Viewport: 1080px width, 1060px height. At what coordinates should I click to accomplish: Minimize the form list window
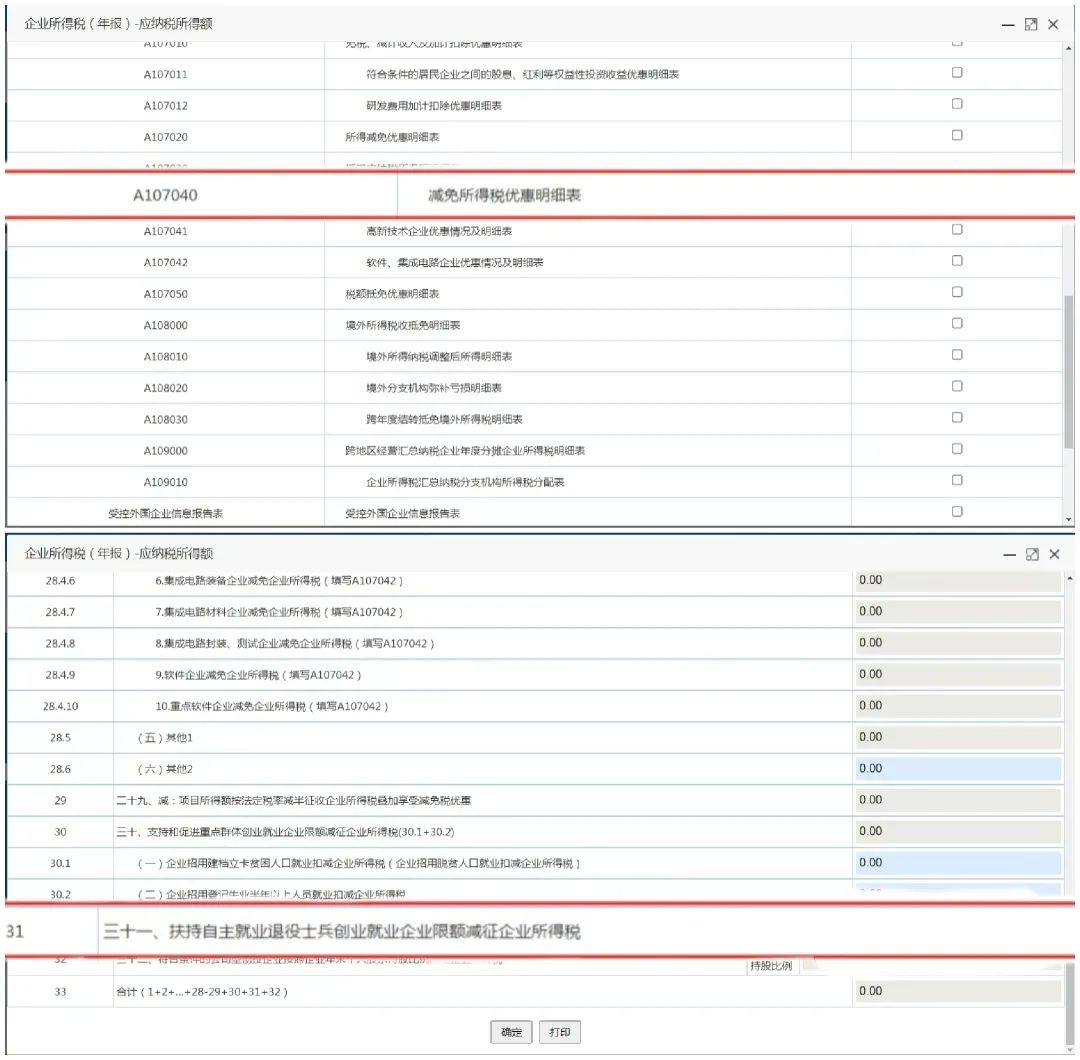tap(1008, 25)
